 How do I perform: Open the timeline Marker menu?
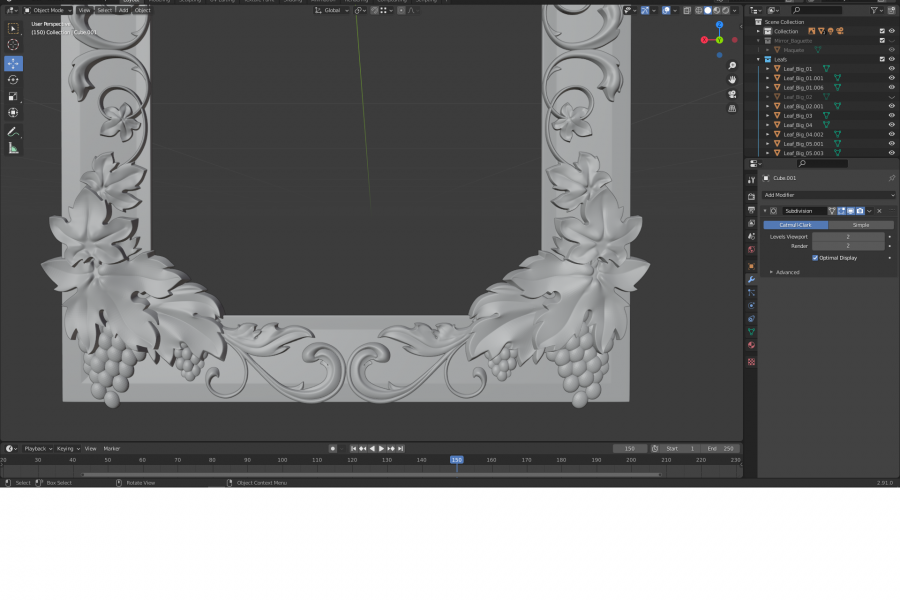tap(112, 449)
